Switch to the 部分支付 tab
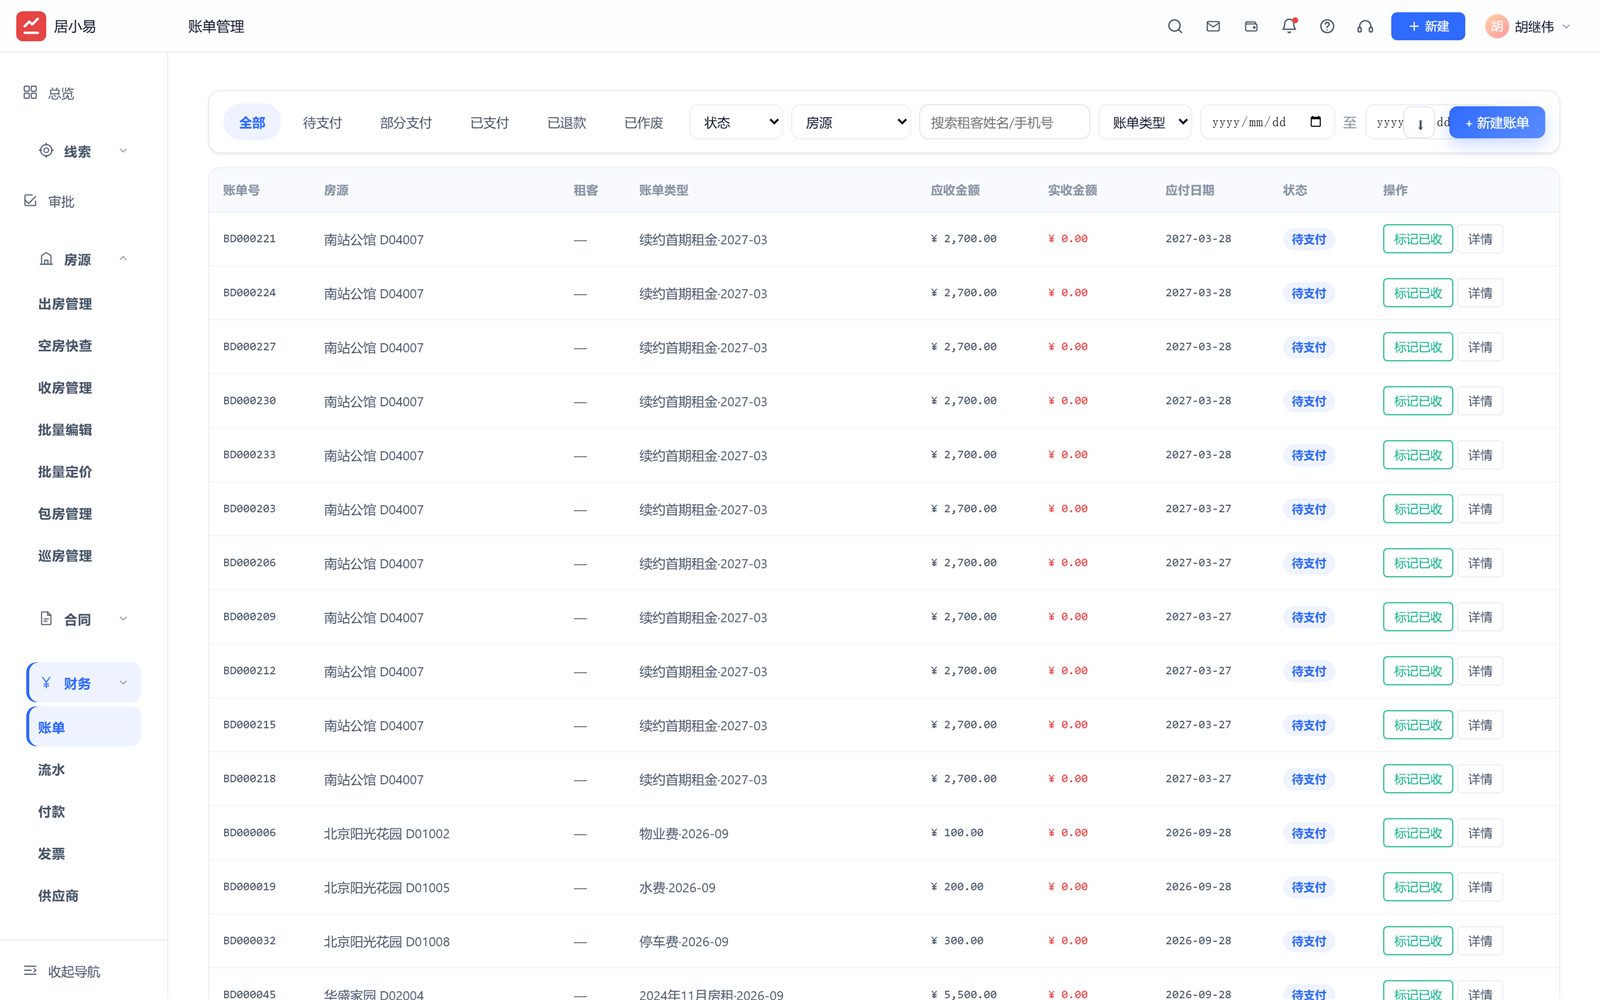The width and height of the screenshot is (1600, 1000). point(406,122)
